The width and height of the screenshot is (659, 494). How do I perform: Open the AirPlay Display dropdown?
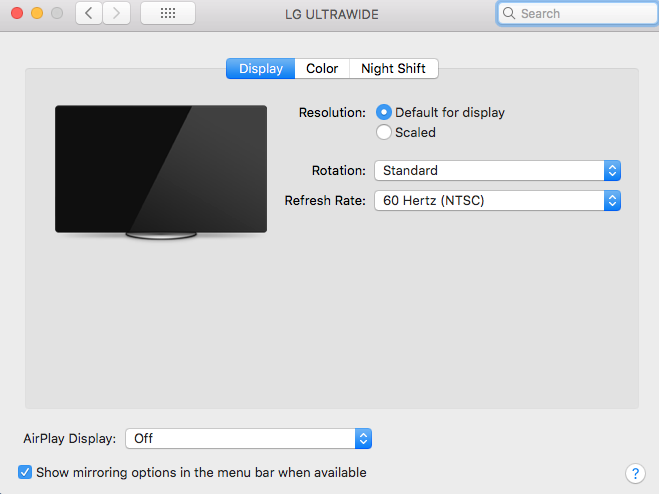click(x=248, y=439)
